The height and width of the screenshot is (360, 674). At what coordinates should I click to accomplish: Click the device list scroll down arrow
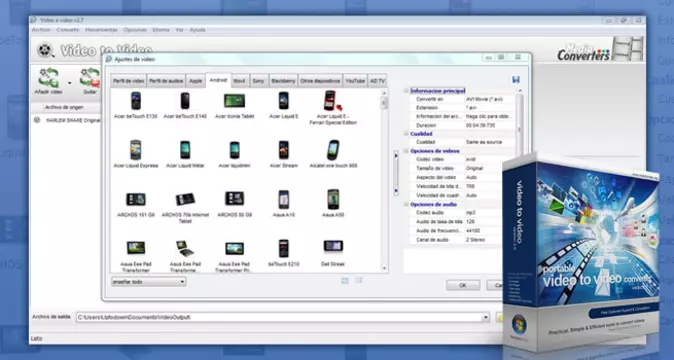point(384,268)
